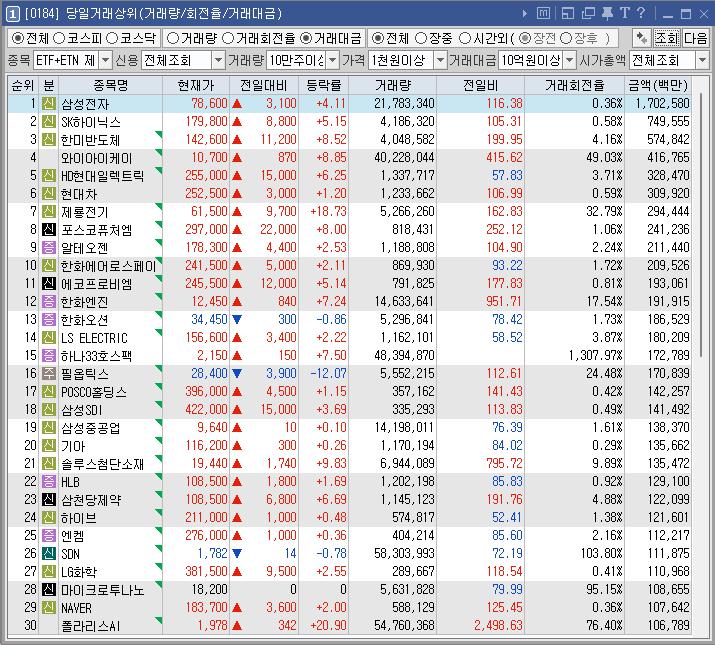This screenshot has width=715, height=645.
Task: Open the 가격 1천원이상 dropdown
Action: pos(440,60)
